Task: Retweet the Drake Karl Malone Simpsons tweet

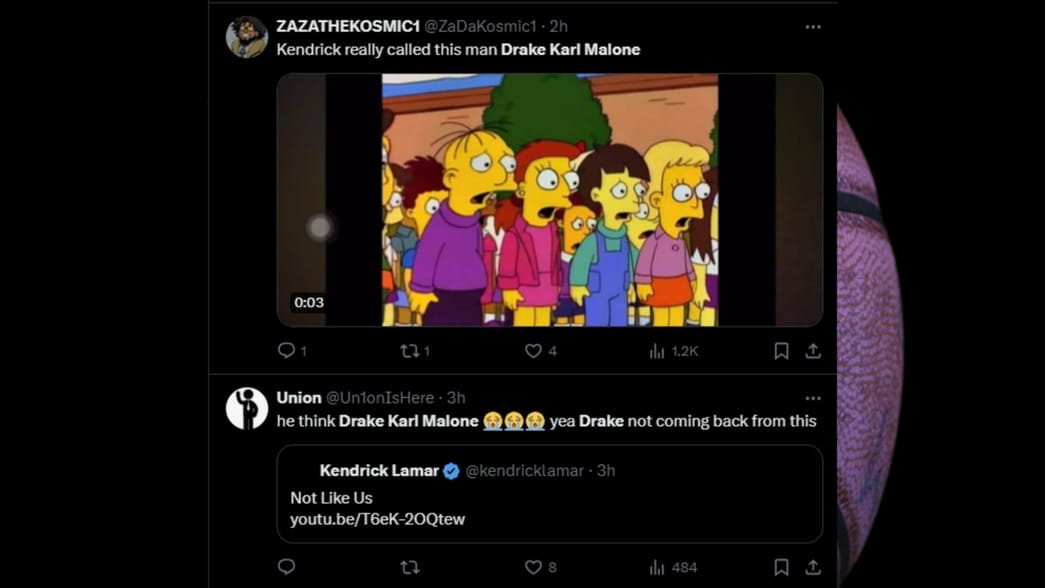Action: pos(409,351)
